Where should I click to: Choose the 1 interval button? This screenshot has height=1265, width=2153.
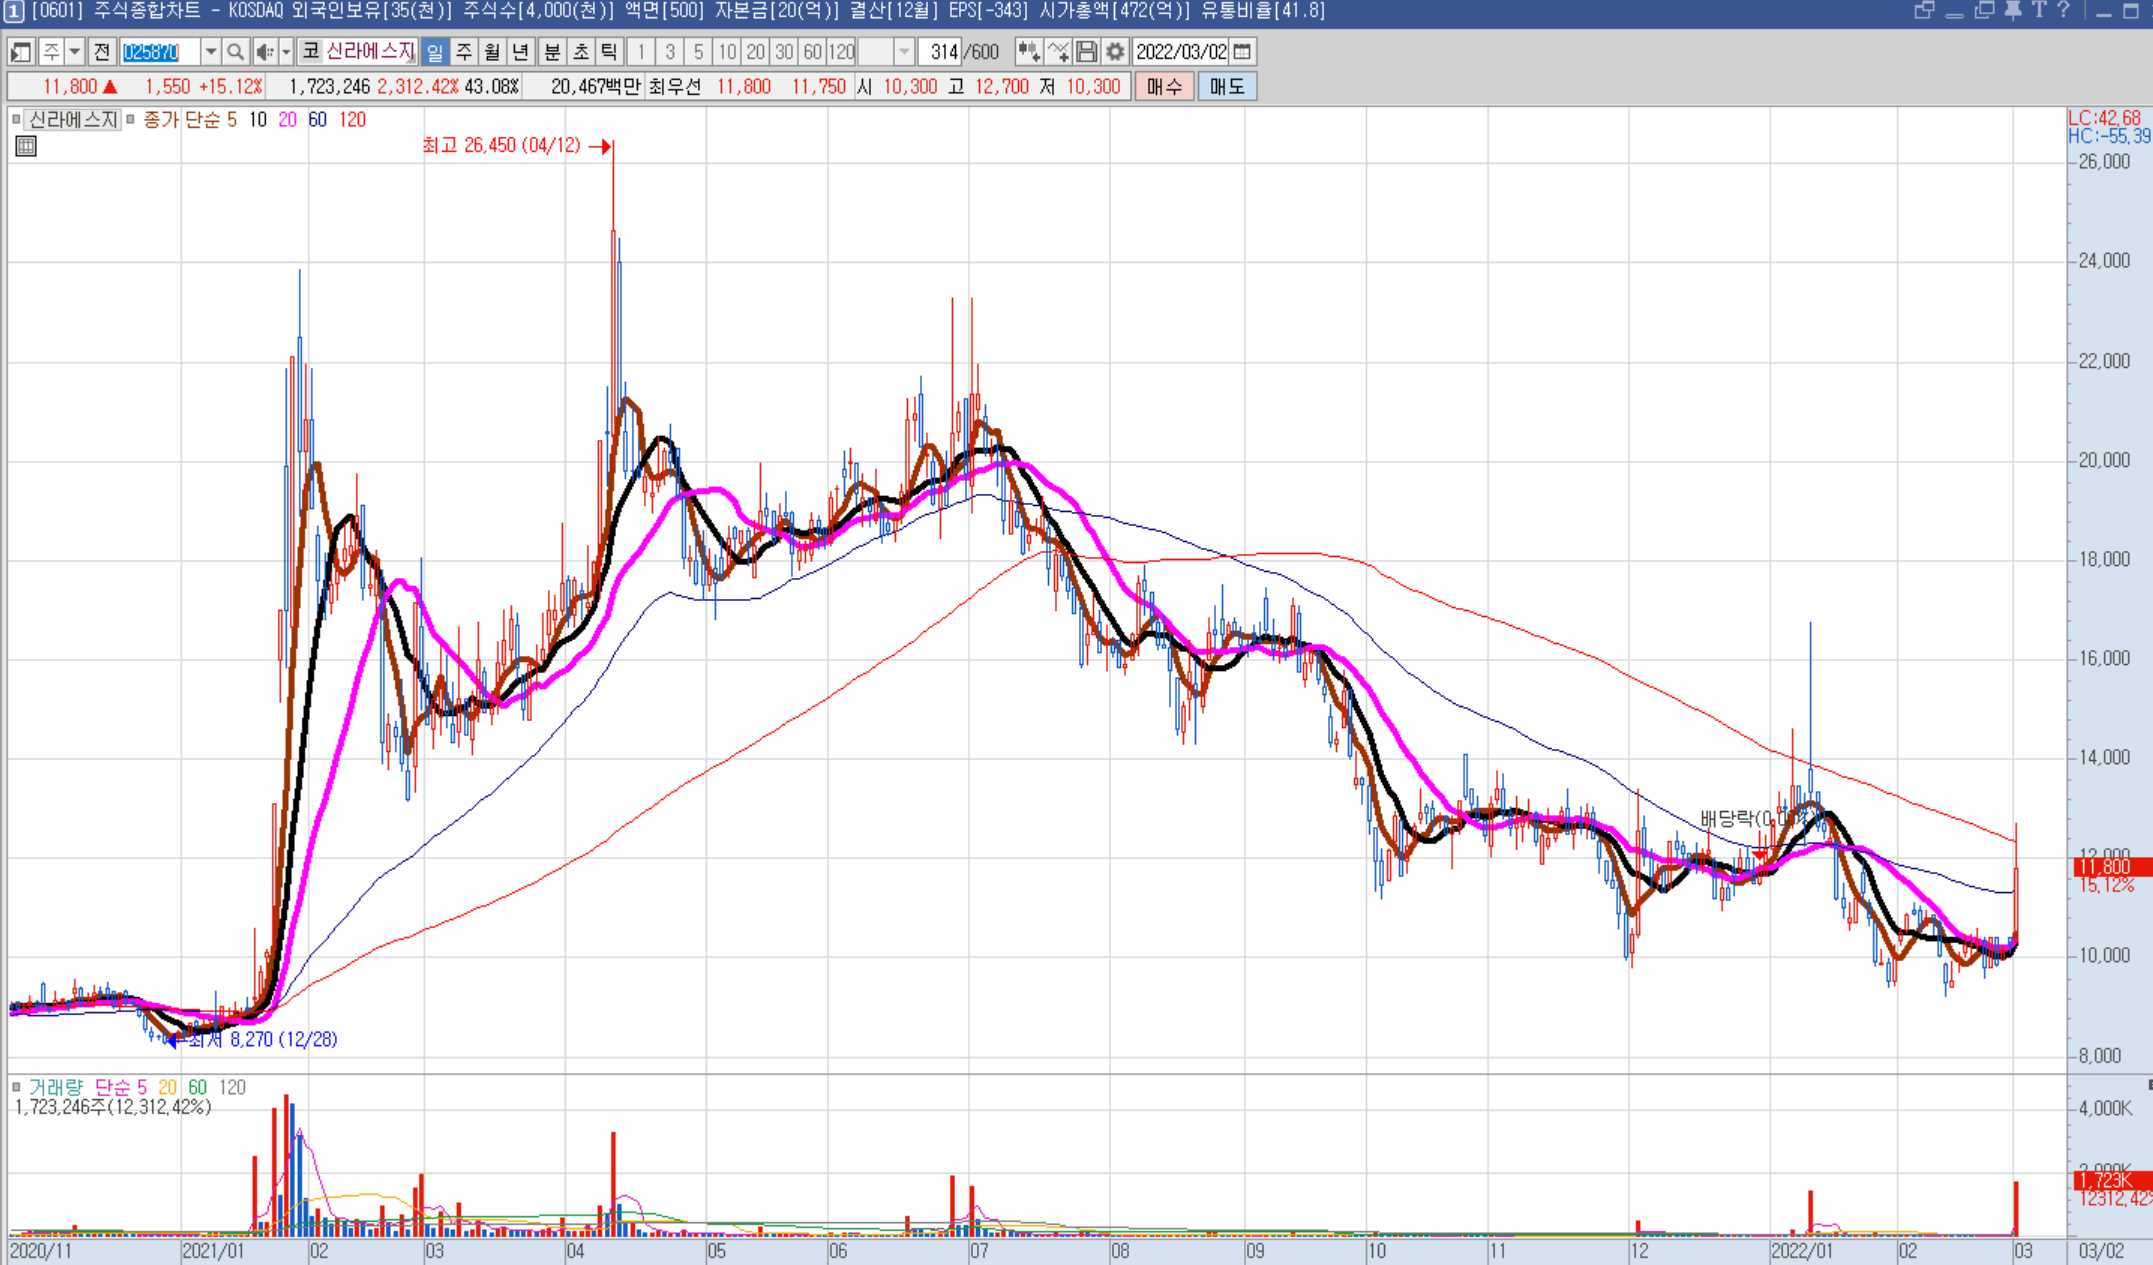tap(641, 52)
